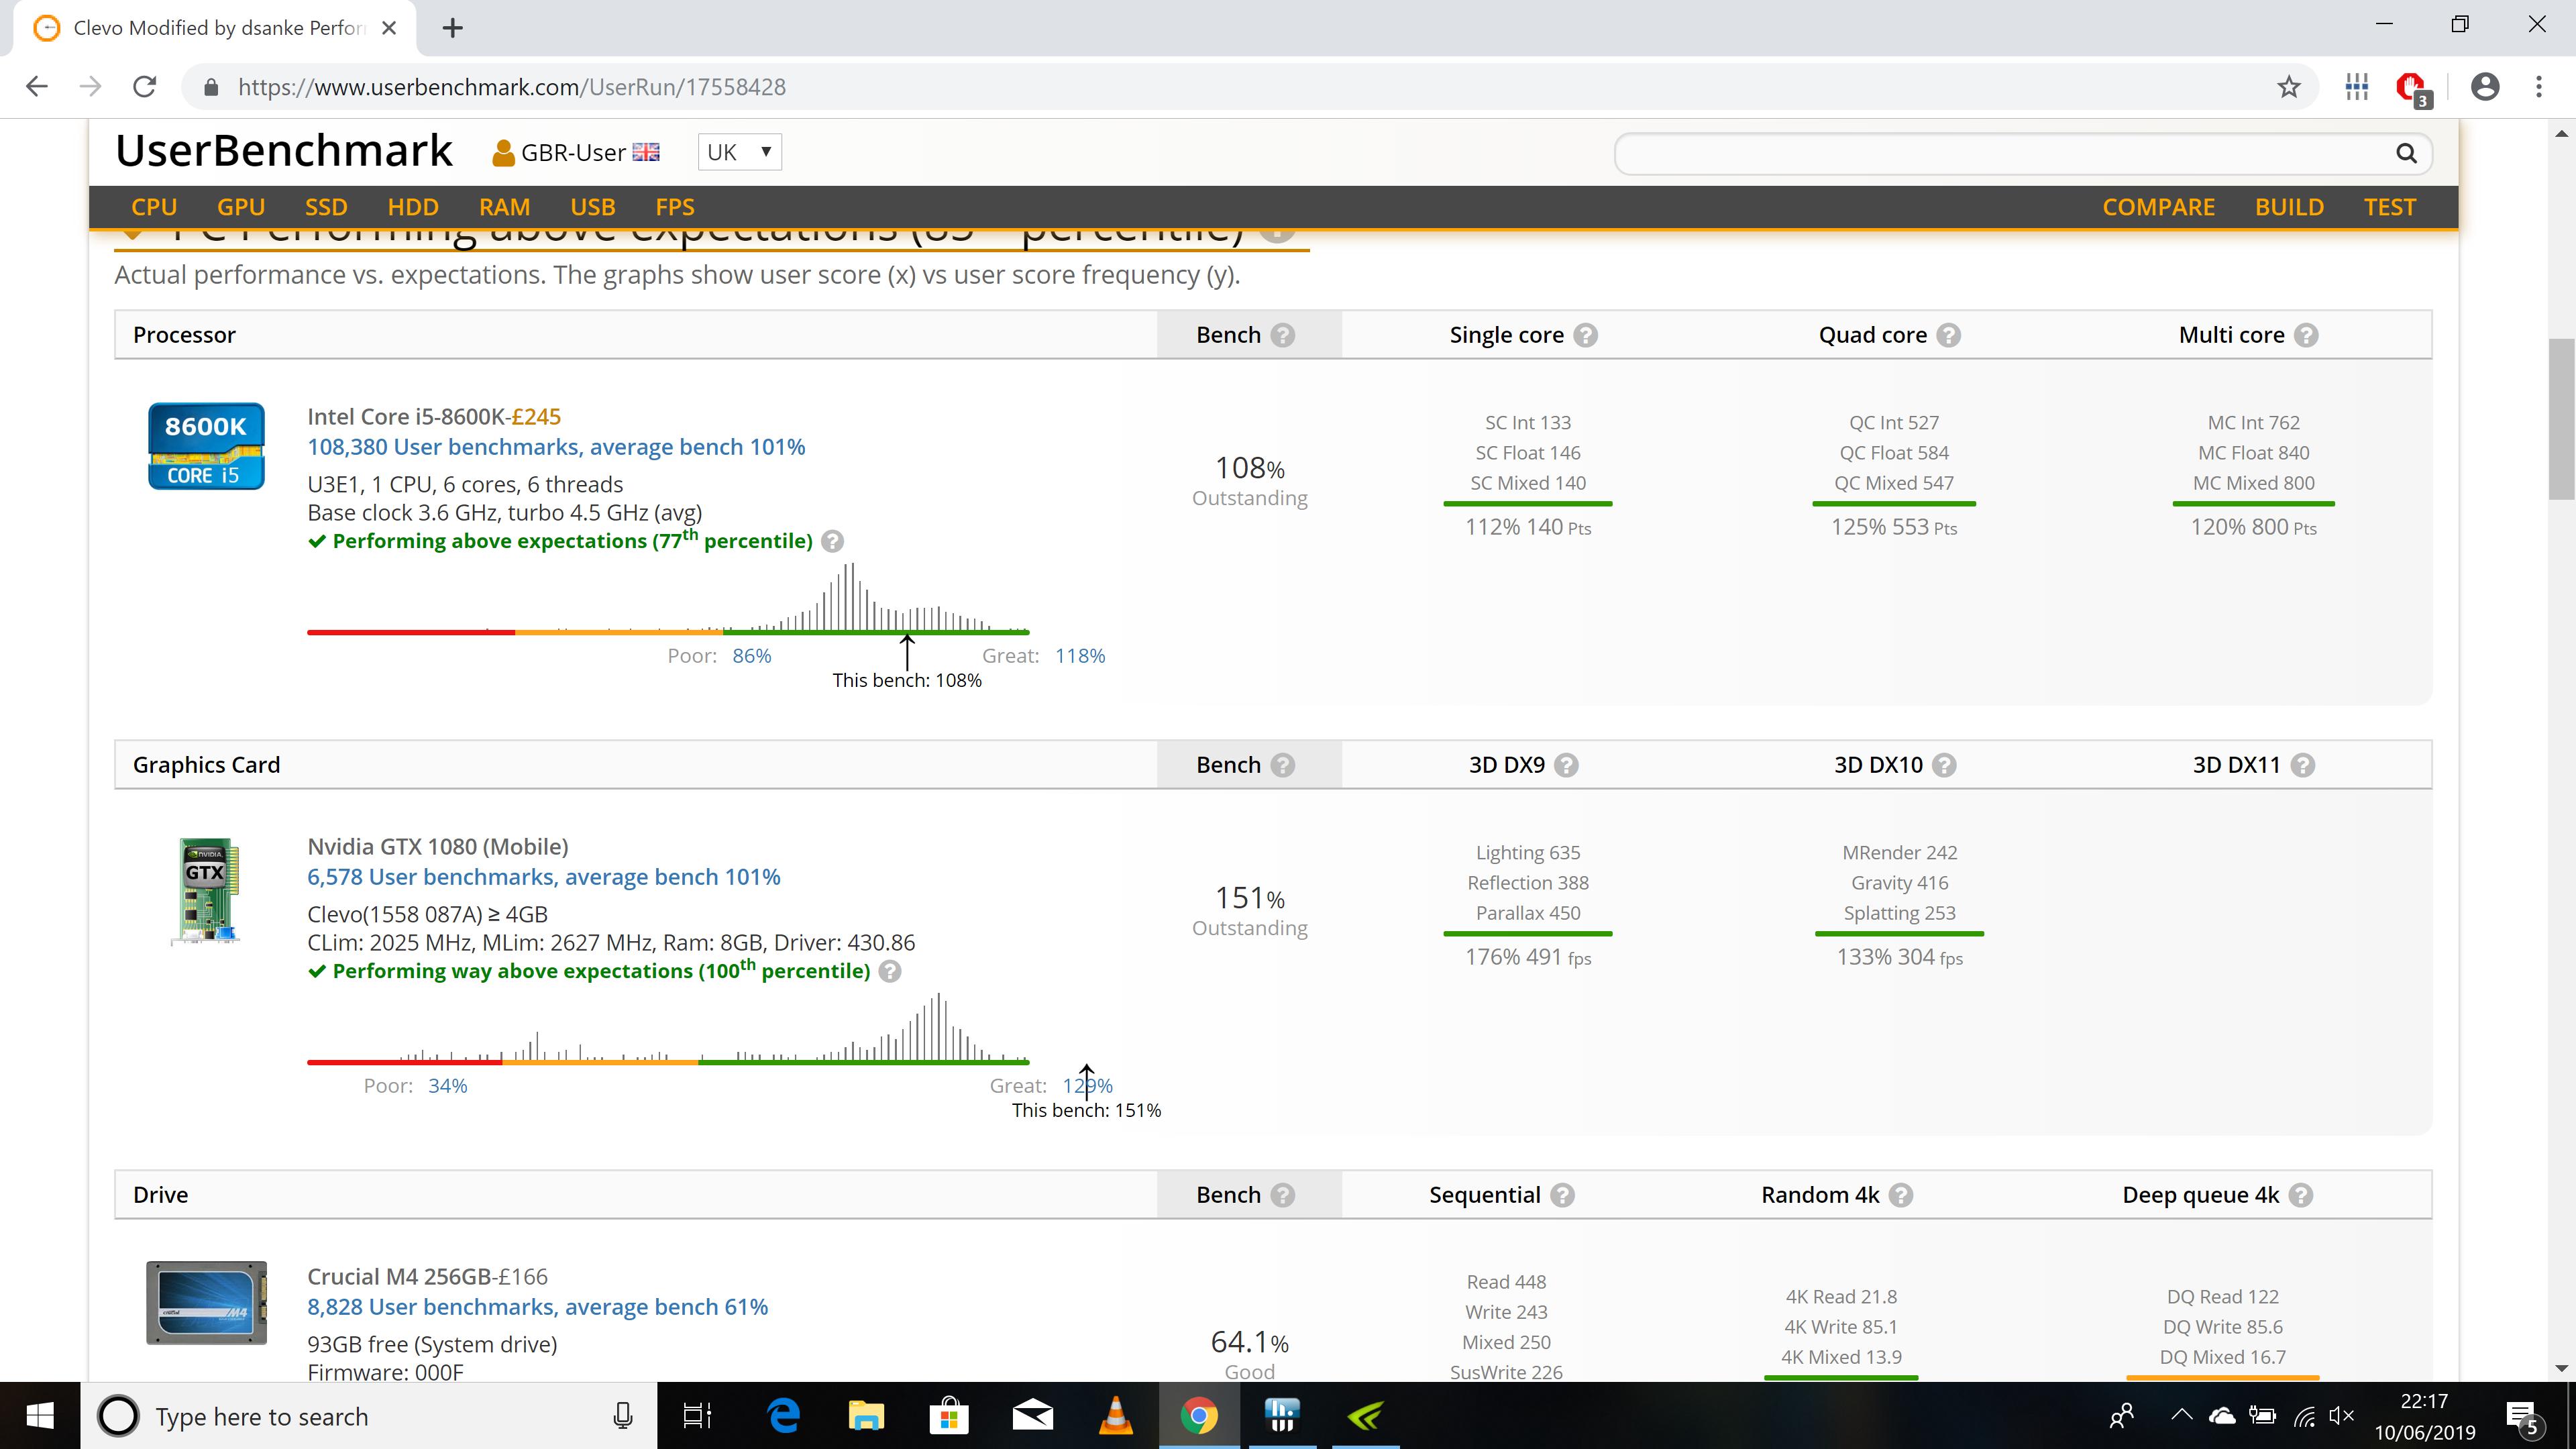Image resolution: width=2576 pixels, height=1449 pixels.
Task: Open 8,828 User benchmarks link
Action: pyautogui.click(x=538, y=1307)
